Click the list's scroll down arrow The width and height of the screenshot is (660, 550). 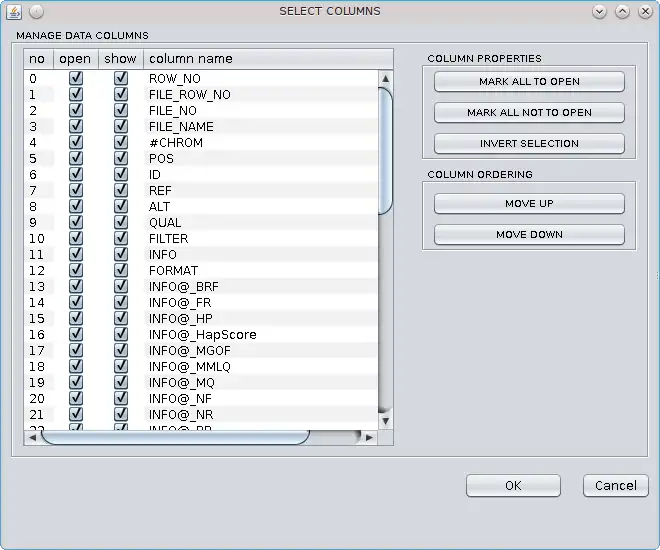tap(386, 421)
